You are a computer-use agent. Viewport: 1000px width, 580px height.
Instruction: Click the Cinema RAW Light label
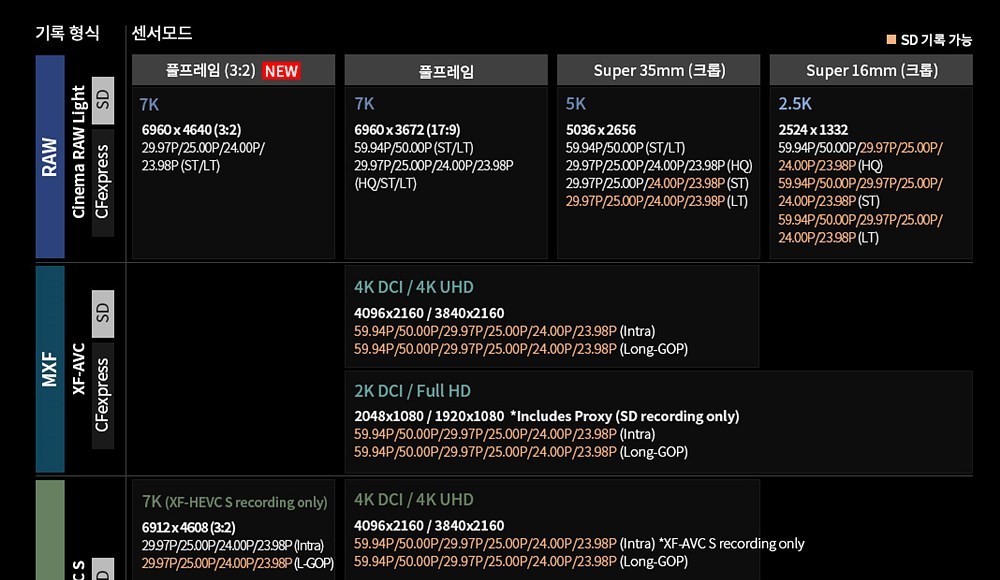point(79,152)
